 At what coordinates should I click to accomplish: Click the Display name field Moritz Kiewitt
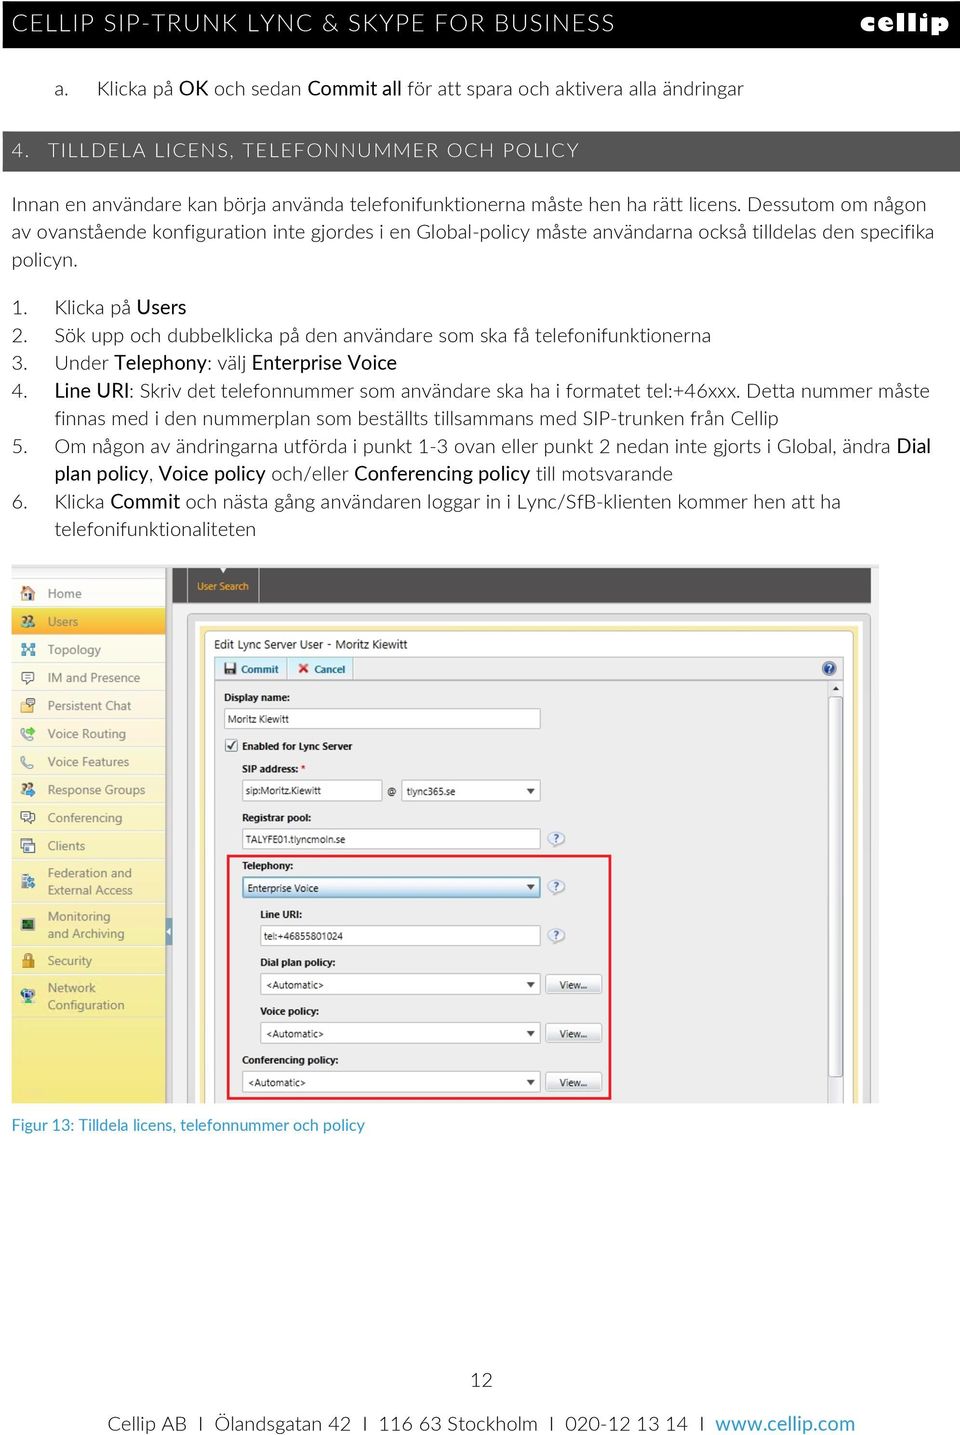[x=382, y=718]
